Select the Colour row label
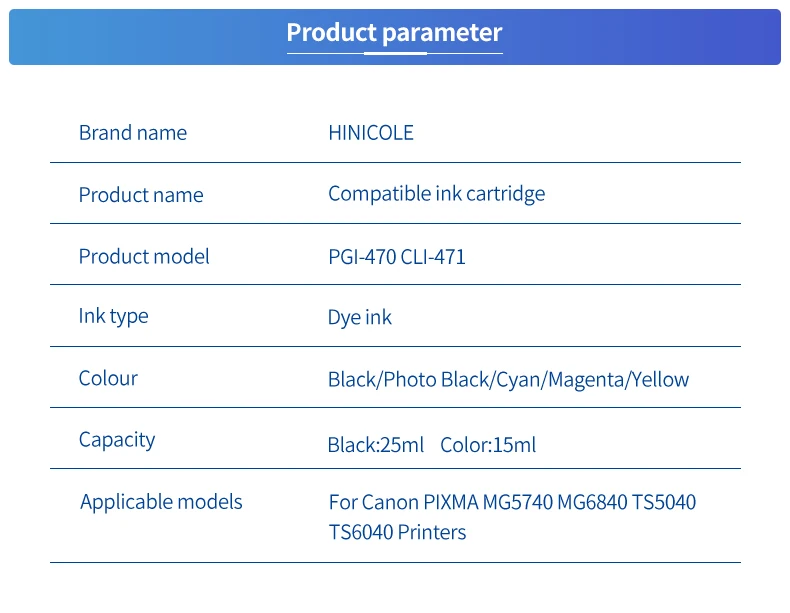The height and width of the screenshot is (613, 790). (108, 378)
